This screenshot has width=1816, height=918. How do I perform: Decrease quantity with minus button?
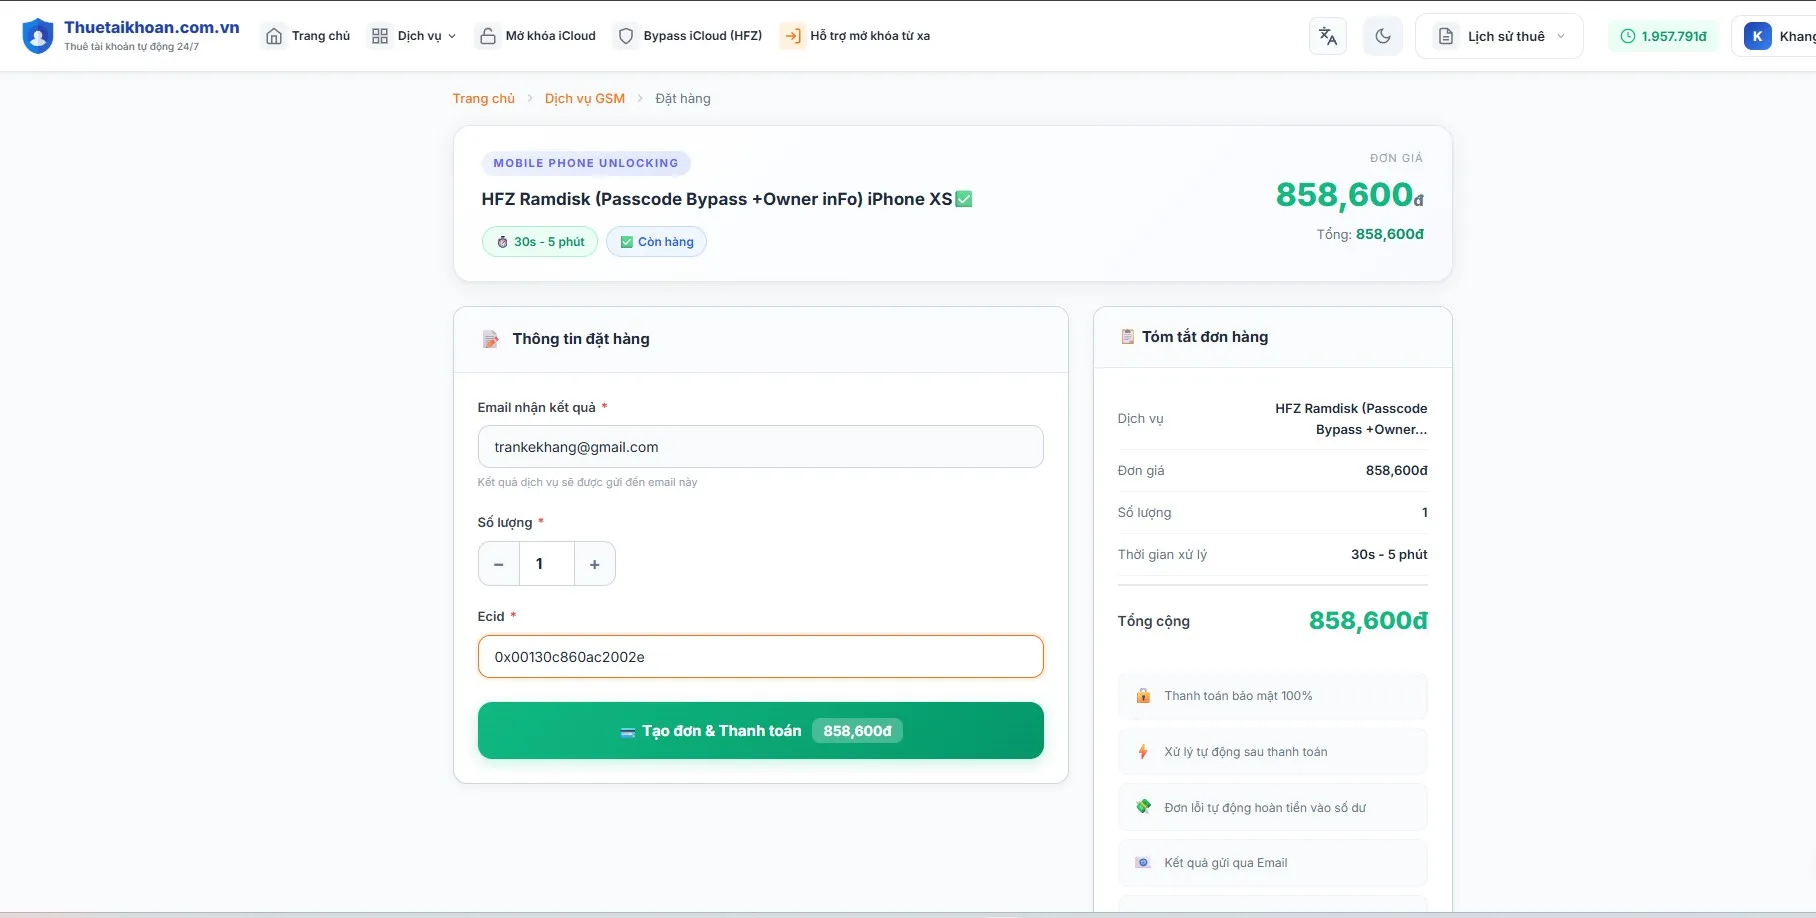click(498, 564)
